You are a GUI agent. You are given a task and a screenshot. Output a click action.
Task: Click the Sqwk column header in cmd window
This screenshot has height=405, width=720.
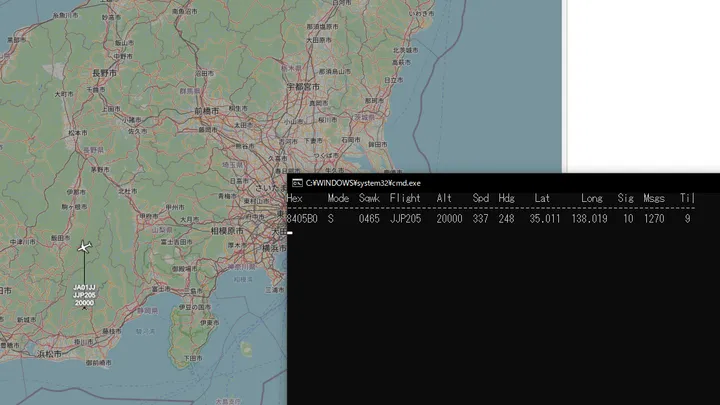369,198
